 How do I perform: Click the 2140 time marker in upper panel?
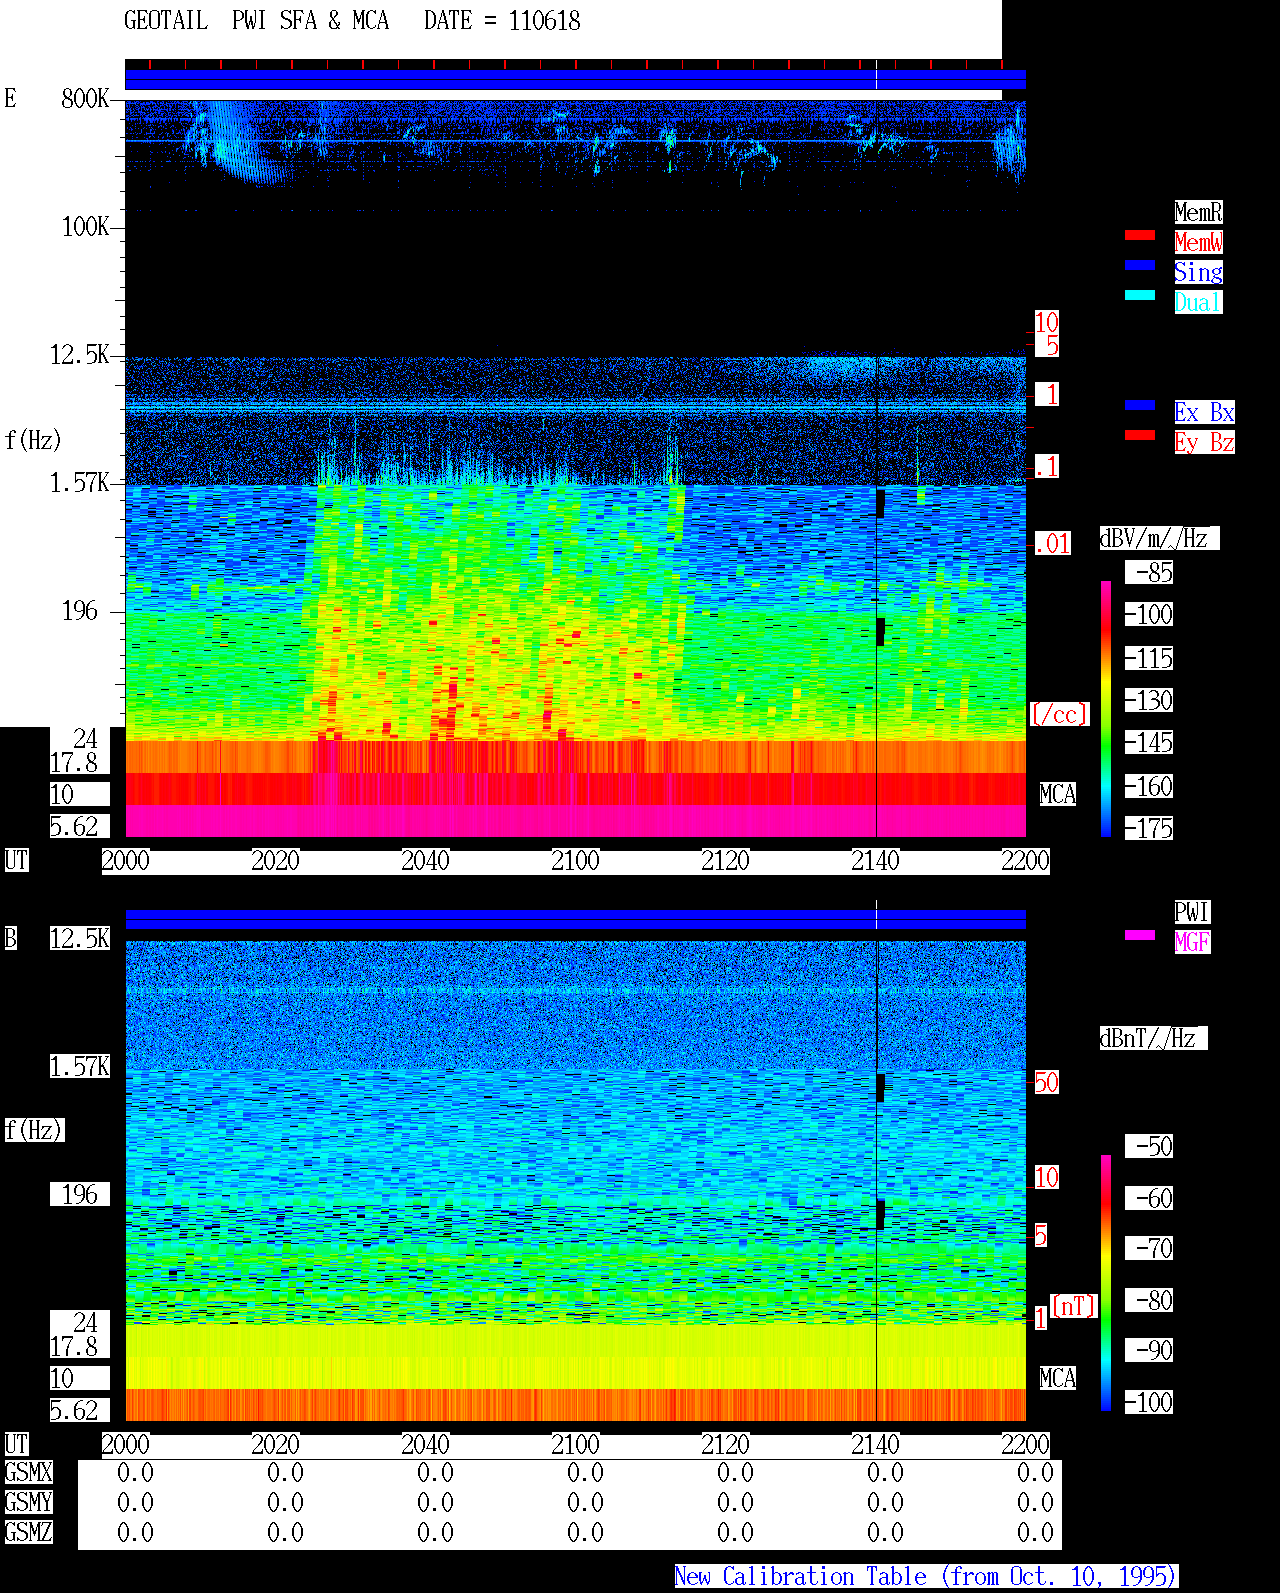pos(876,860)
